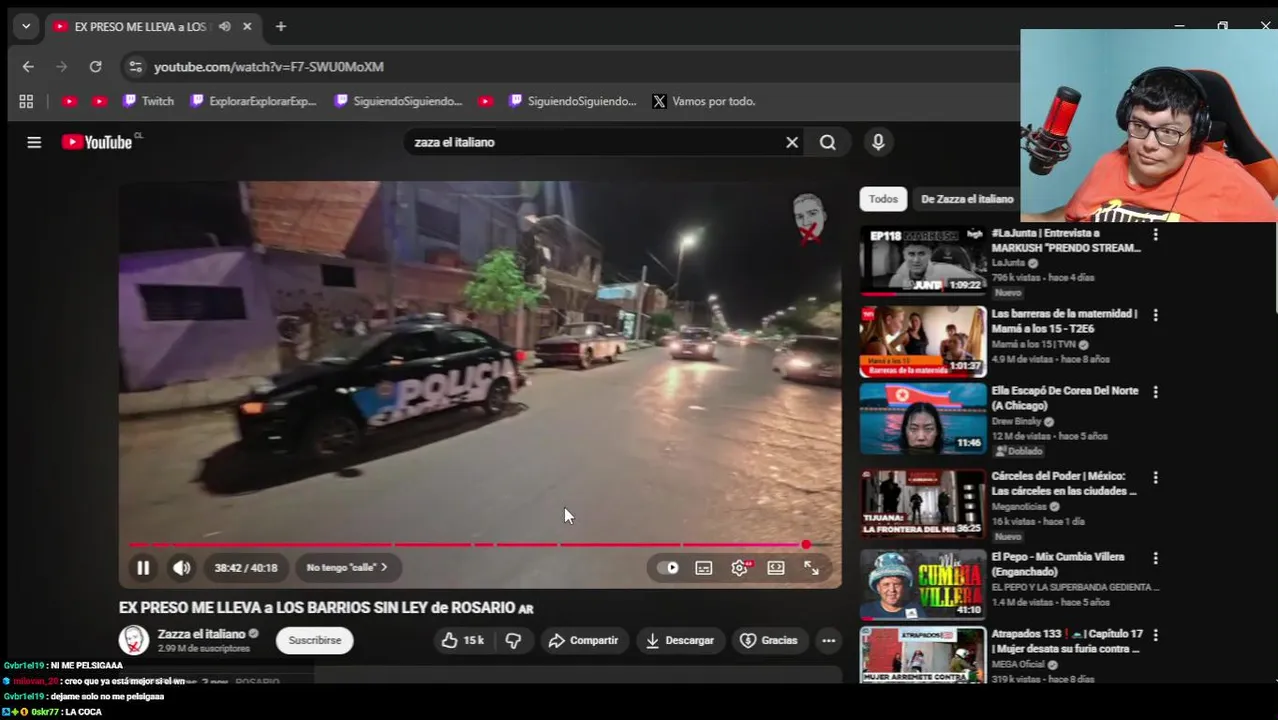Open Atrapados 133 Capítulo 17 title
Viewport: 1278px width, 720px height.
1067,641
